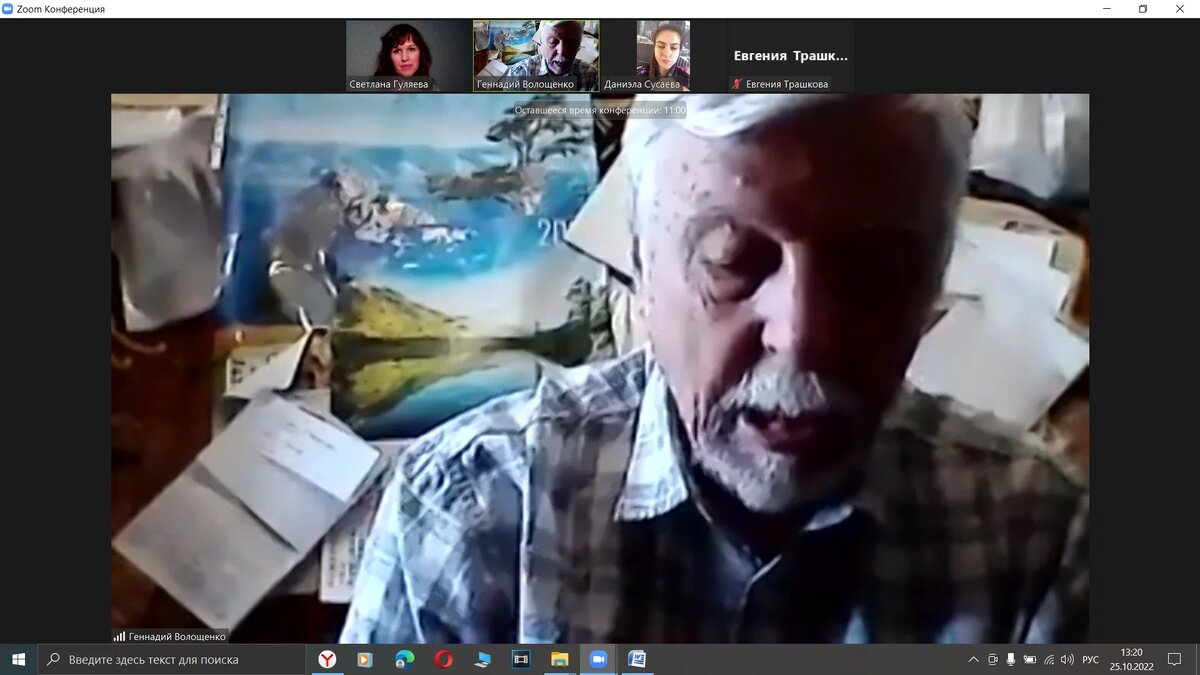Open the Wi-Fi network icon in tray

pos(1049,660)
